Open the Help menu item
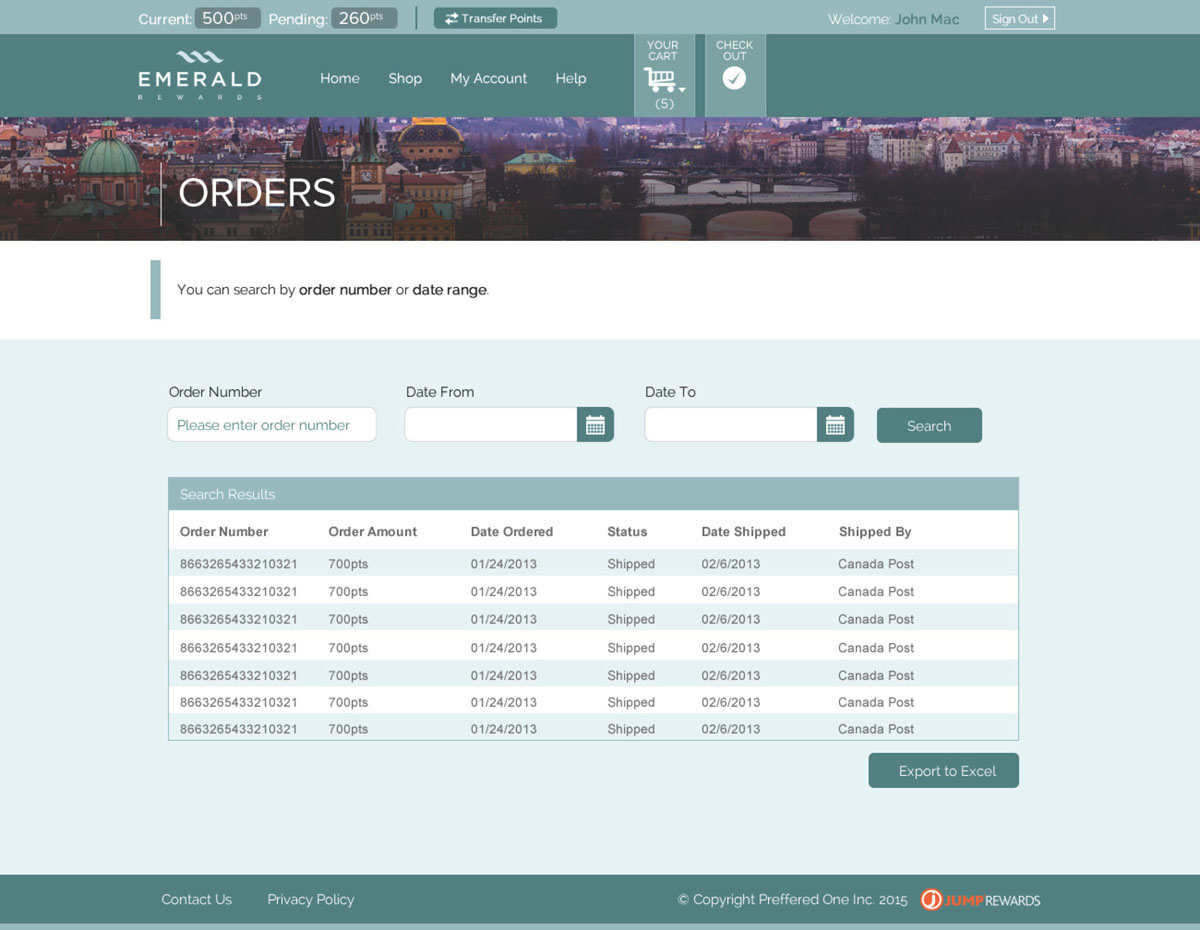The width and height of the screenshot is (1200, 930). click(571, 78)
